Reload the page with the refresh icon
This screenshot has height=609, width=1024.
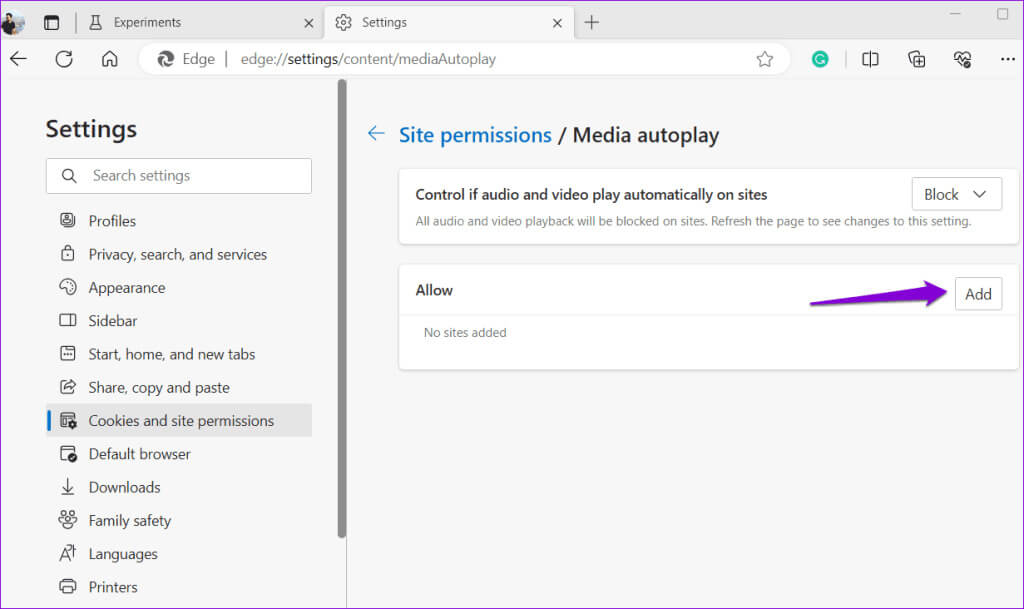point(64,59)
